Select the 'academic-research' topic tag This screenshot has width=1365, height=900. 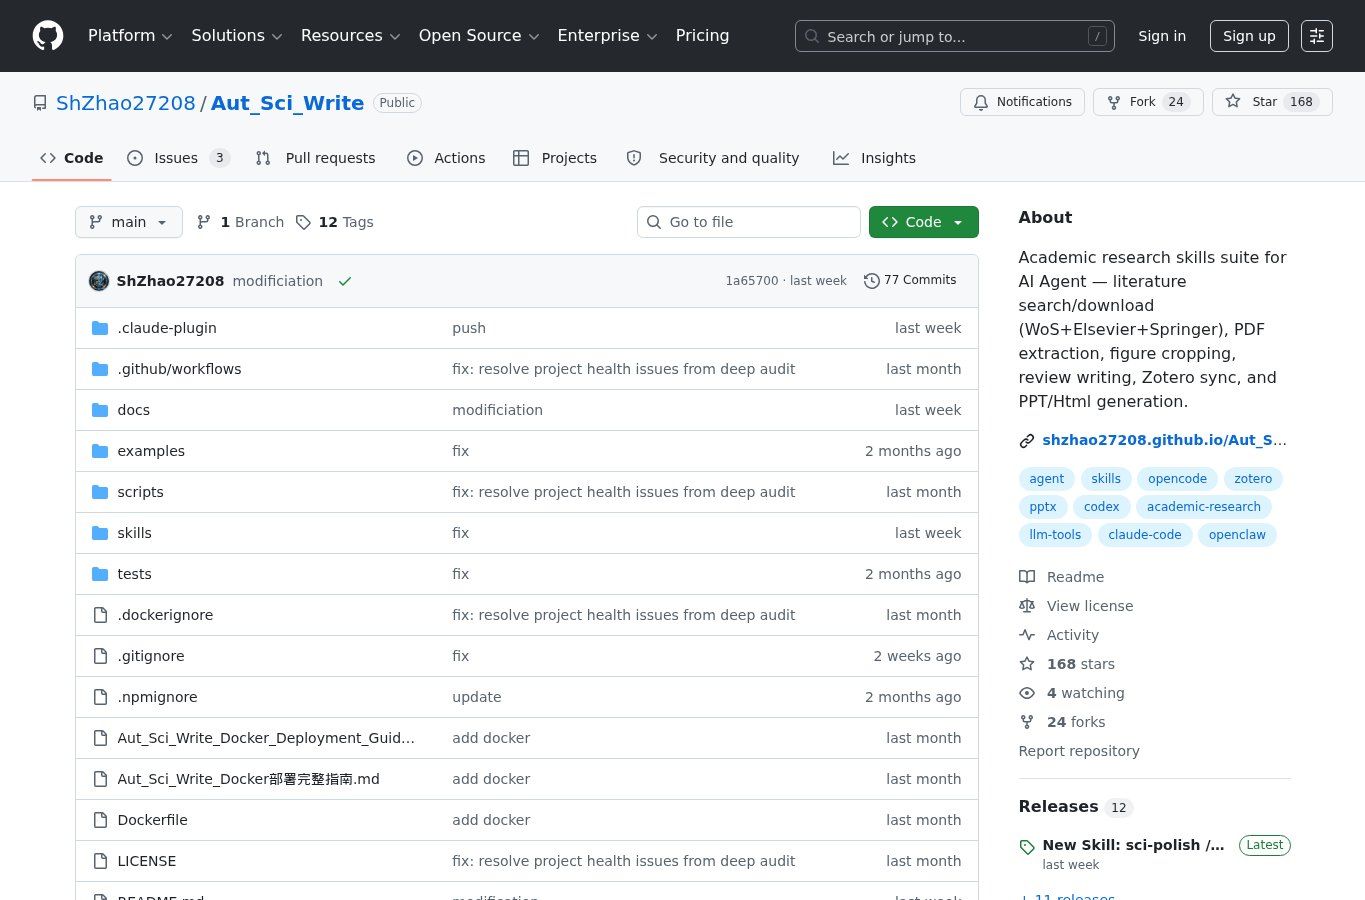pyautogui.click(x=1204, y=507)
